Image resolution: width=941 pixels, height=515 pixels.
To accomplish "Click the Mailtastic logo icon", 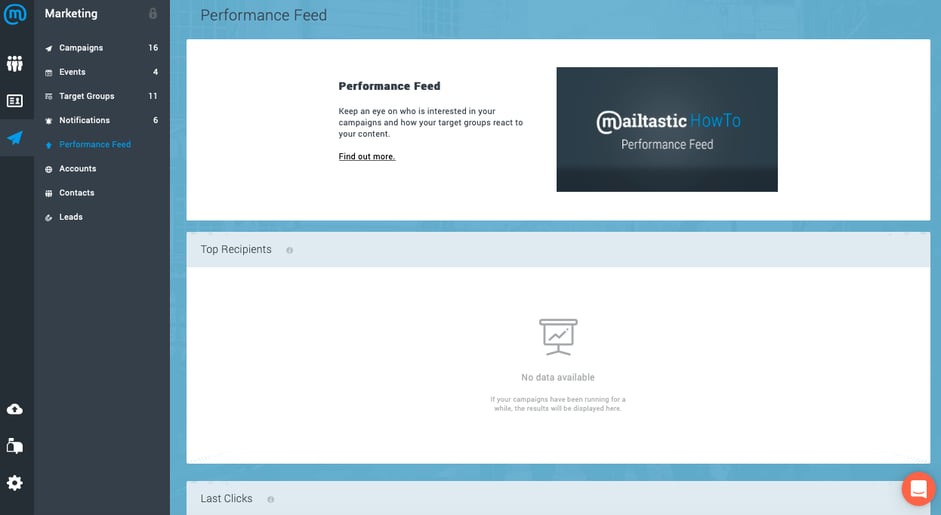I will 15,15.
